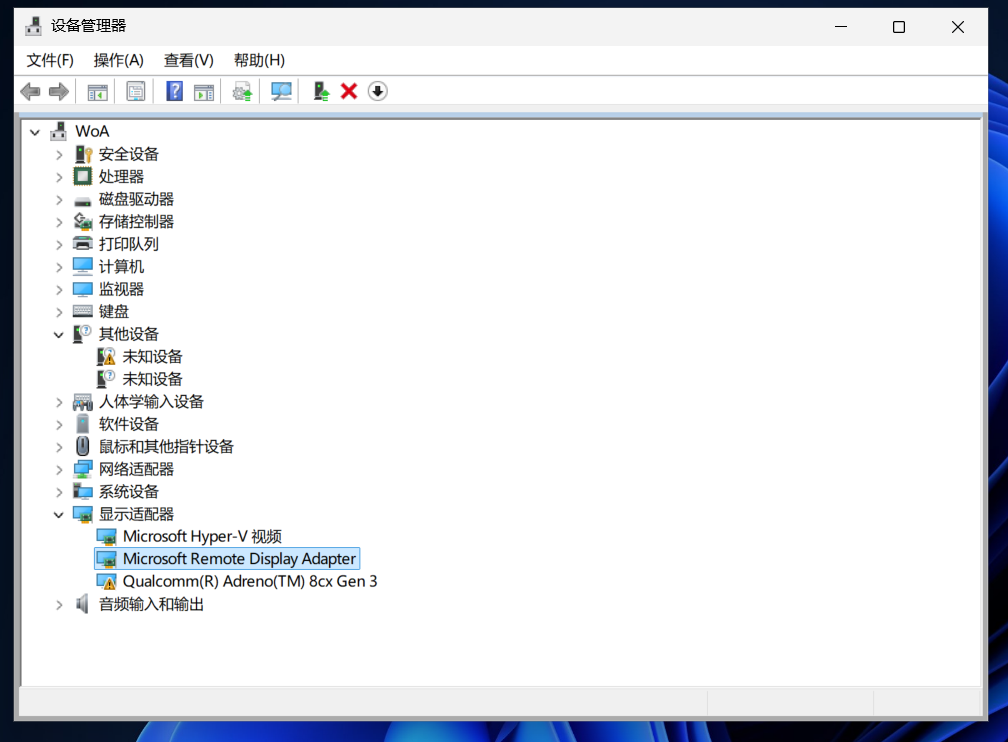This screenshot has width=1008, height=742.
Task: Click the 处理器 chip icon
Action: [x=83, y=176]
